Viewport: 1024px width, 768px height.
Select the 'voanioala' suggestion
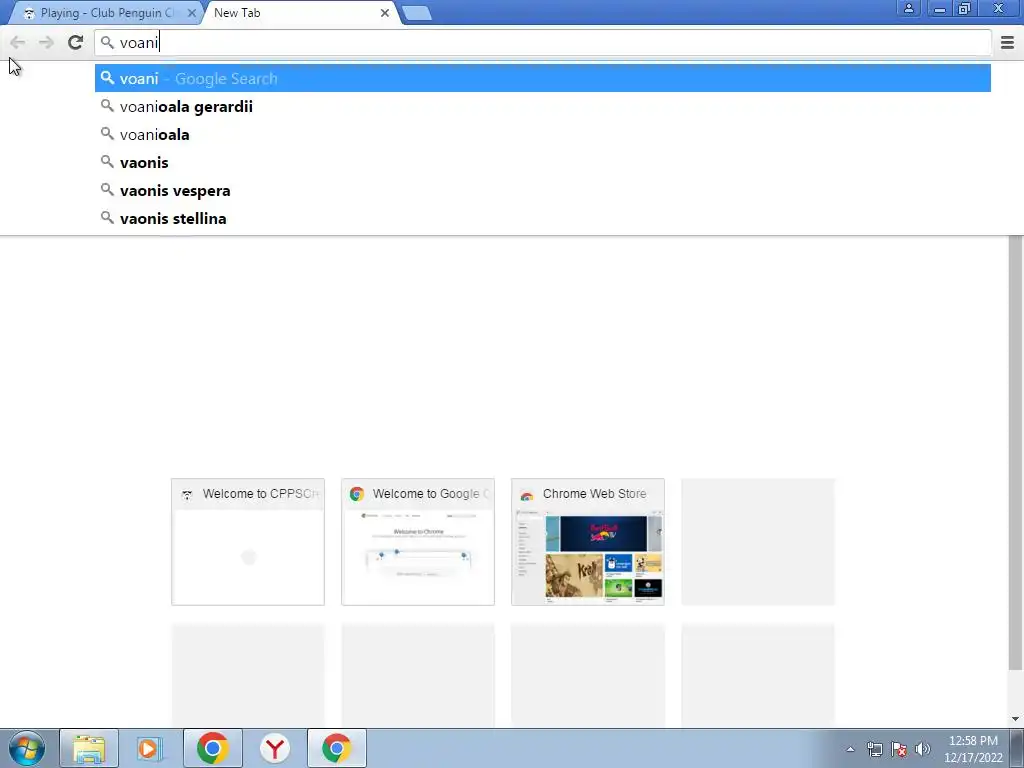point(543,135)
